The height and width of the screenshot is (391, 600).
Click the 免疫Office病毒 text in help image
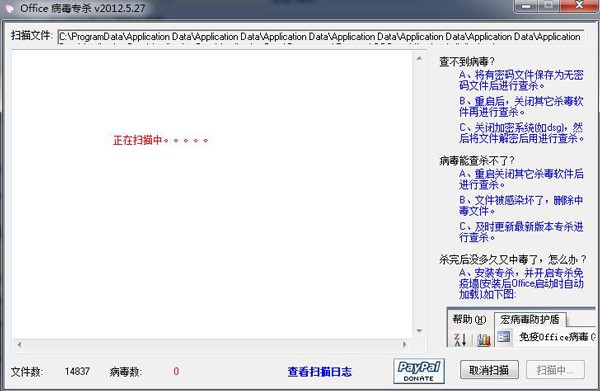[557, 337]
